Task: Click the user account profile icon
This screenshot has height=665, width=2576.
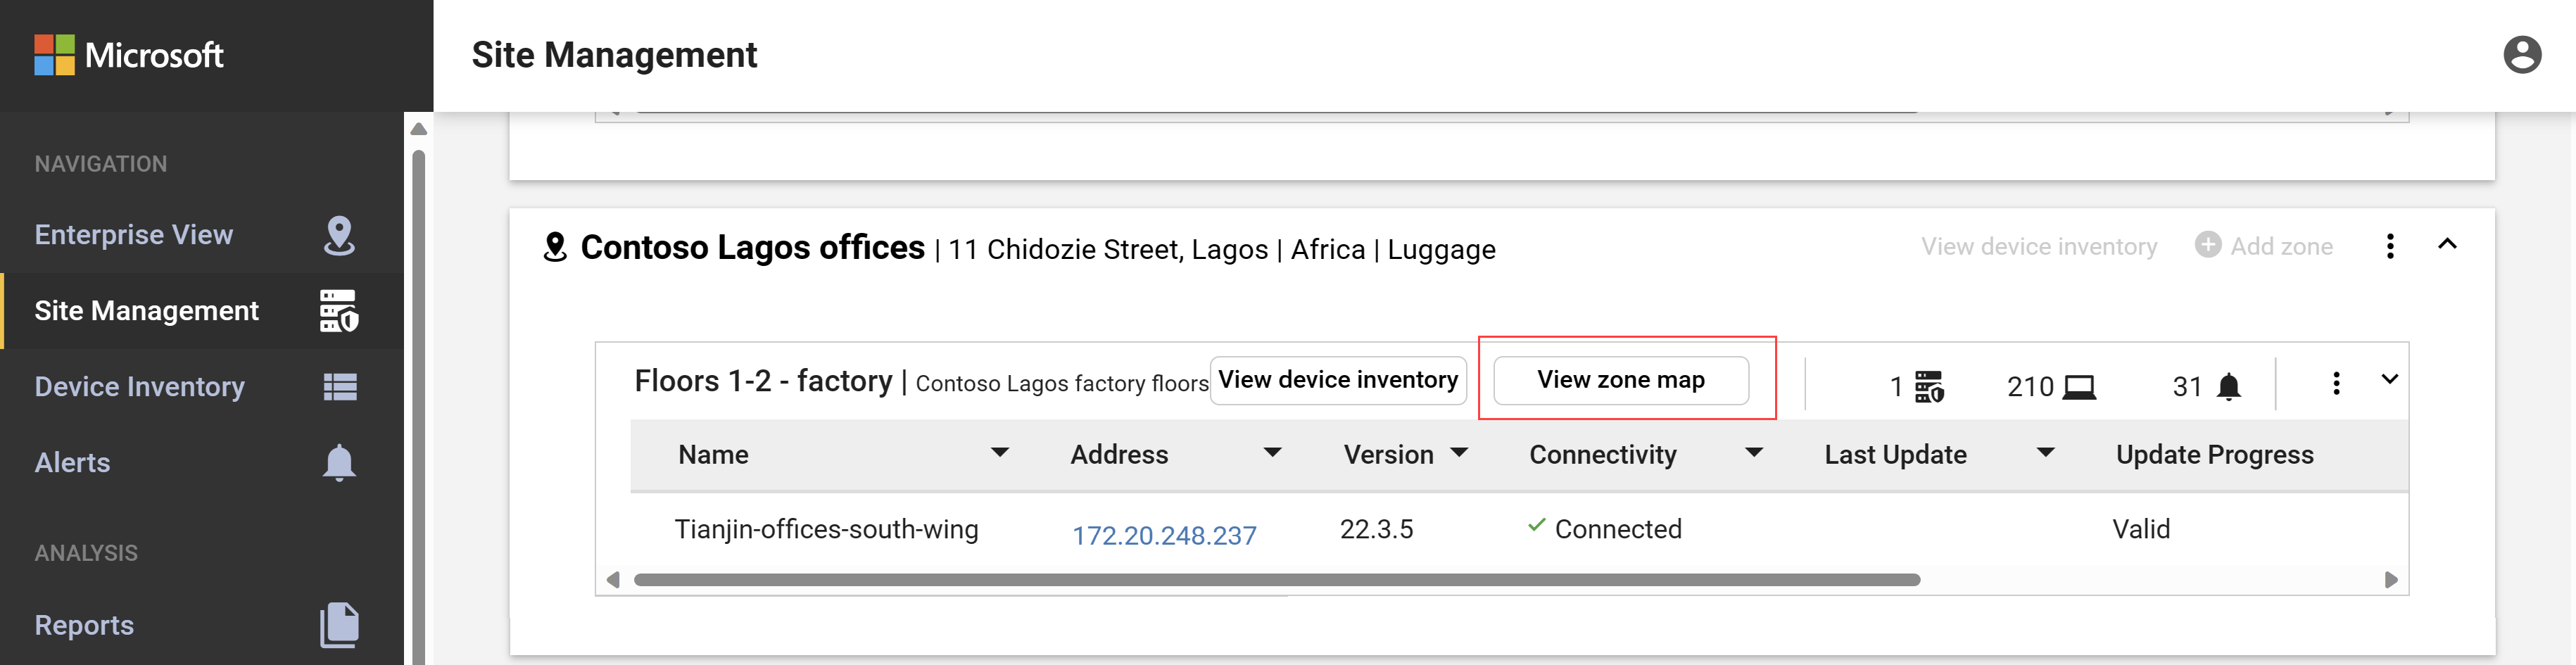Action: pyautogui.click(x=2521, y=55)
